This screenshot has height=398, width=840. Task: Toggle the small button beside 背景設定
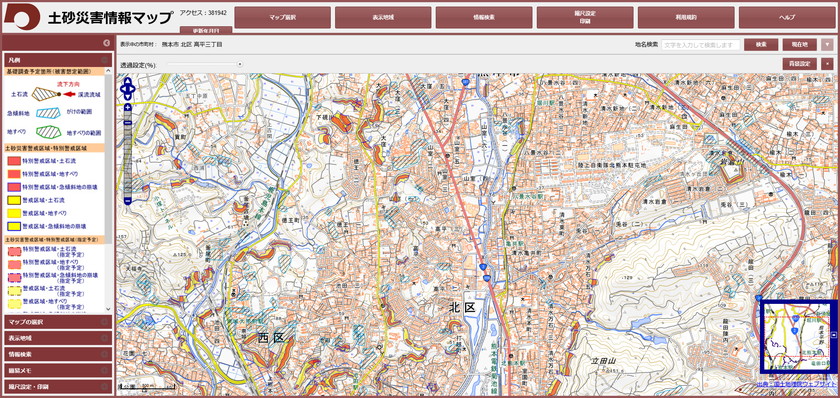[x=828, y=64]
